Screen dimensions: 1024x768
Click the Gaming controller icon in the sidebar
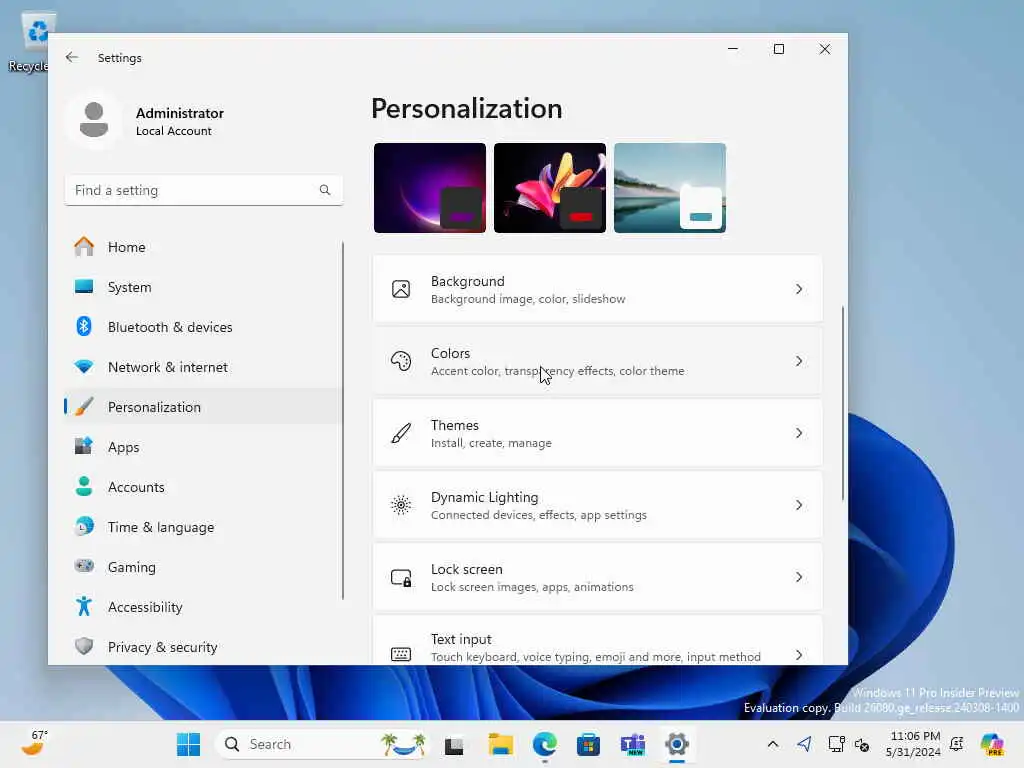pos(84,566)
